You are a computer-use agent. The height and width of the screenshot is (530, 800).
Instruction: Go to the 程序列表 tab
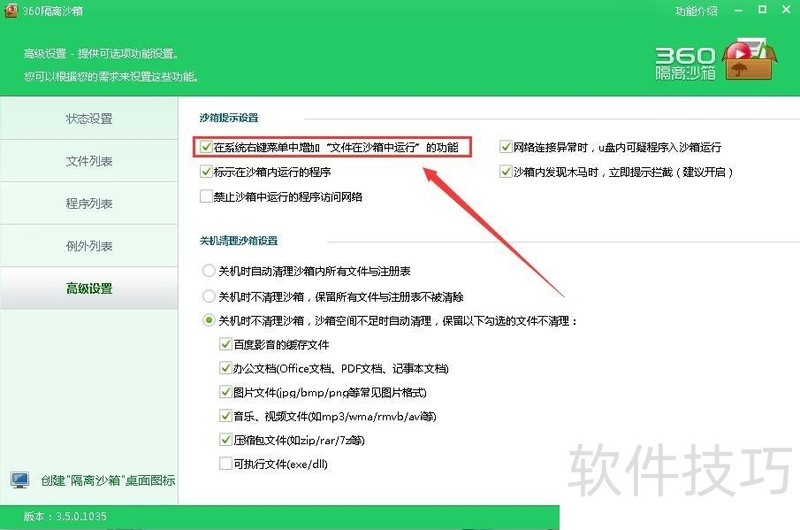pos(89,204)
